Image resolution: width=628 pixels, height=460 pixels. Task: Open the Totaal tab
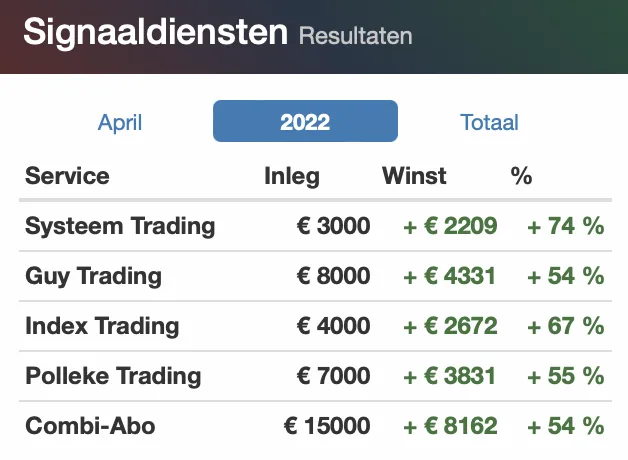[x=489, y=122]
